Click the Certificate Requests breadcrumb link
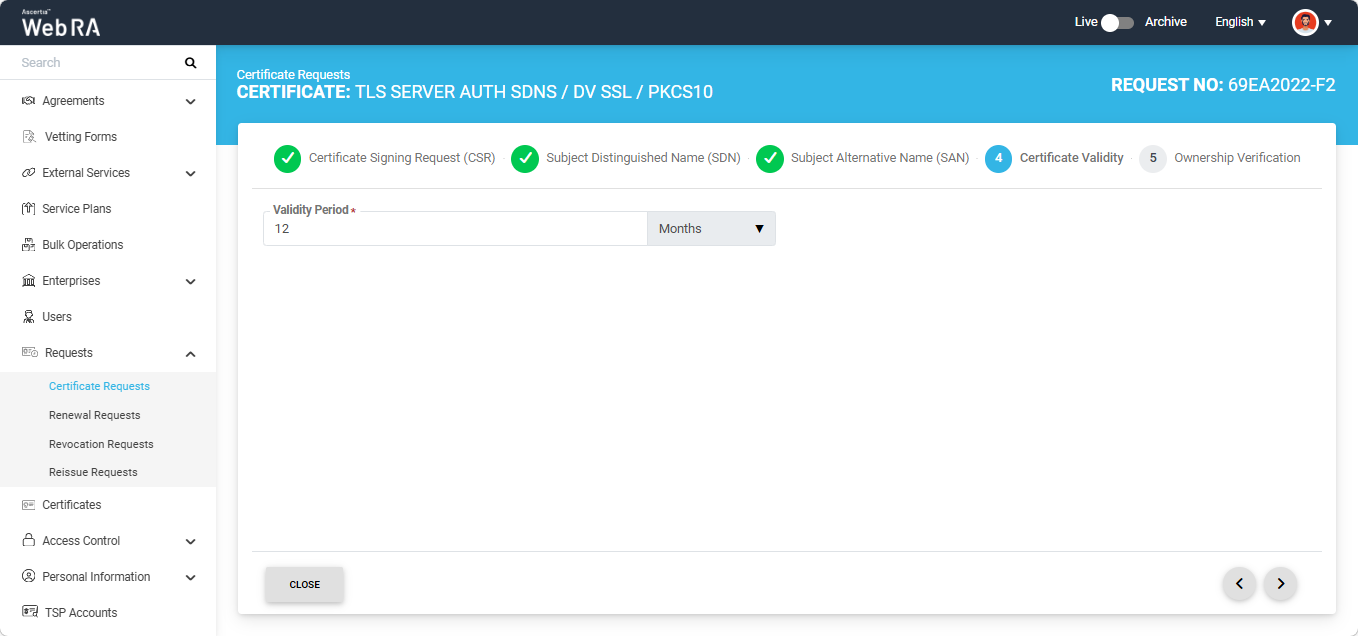Image resolution: width=1358 pixels, height=636 pixels. (x=293, y=75)
